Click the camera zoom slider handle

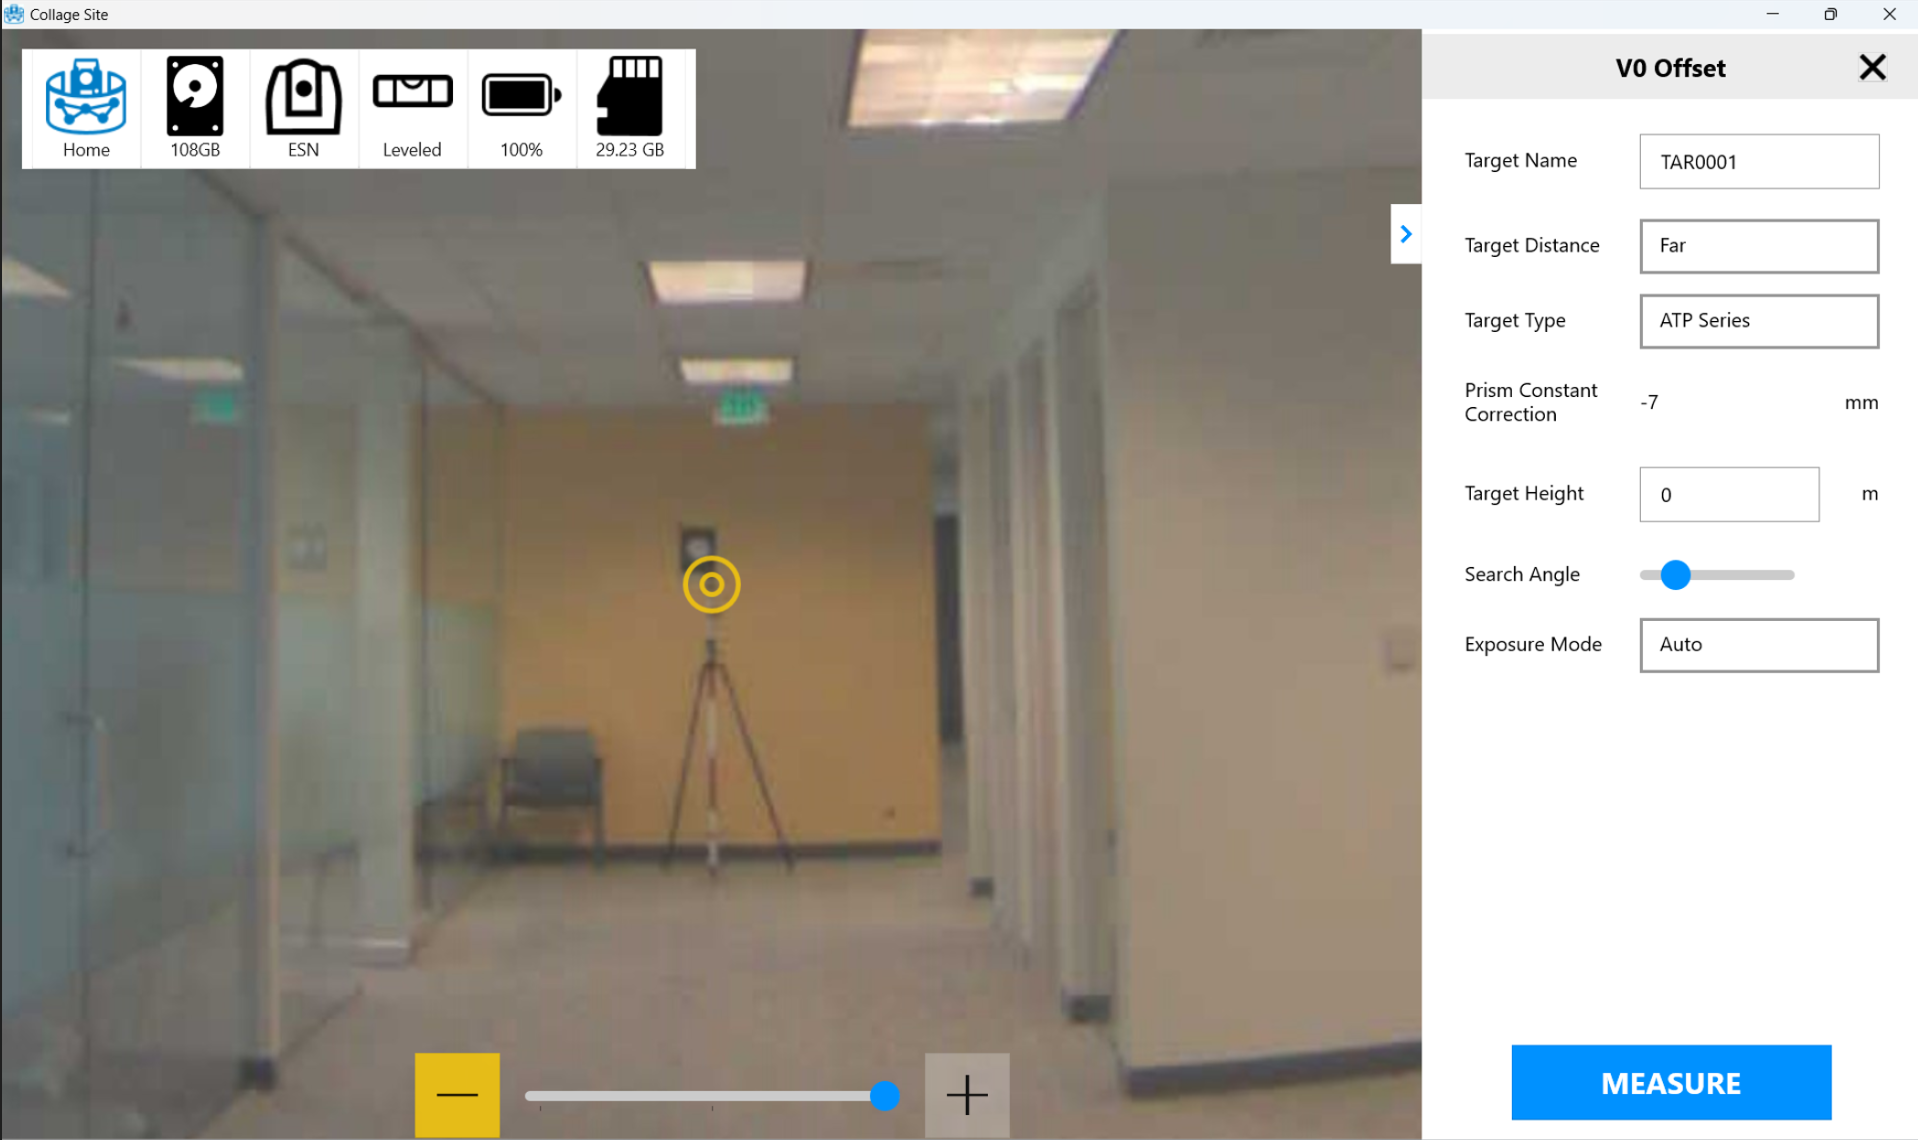pyautogui.click(x=884, y=1096)
